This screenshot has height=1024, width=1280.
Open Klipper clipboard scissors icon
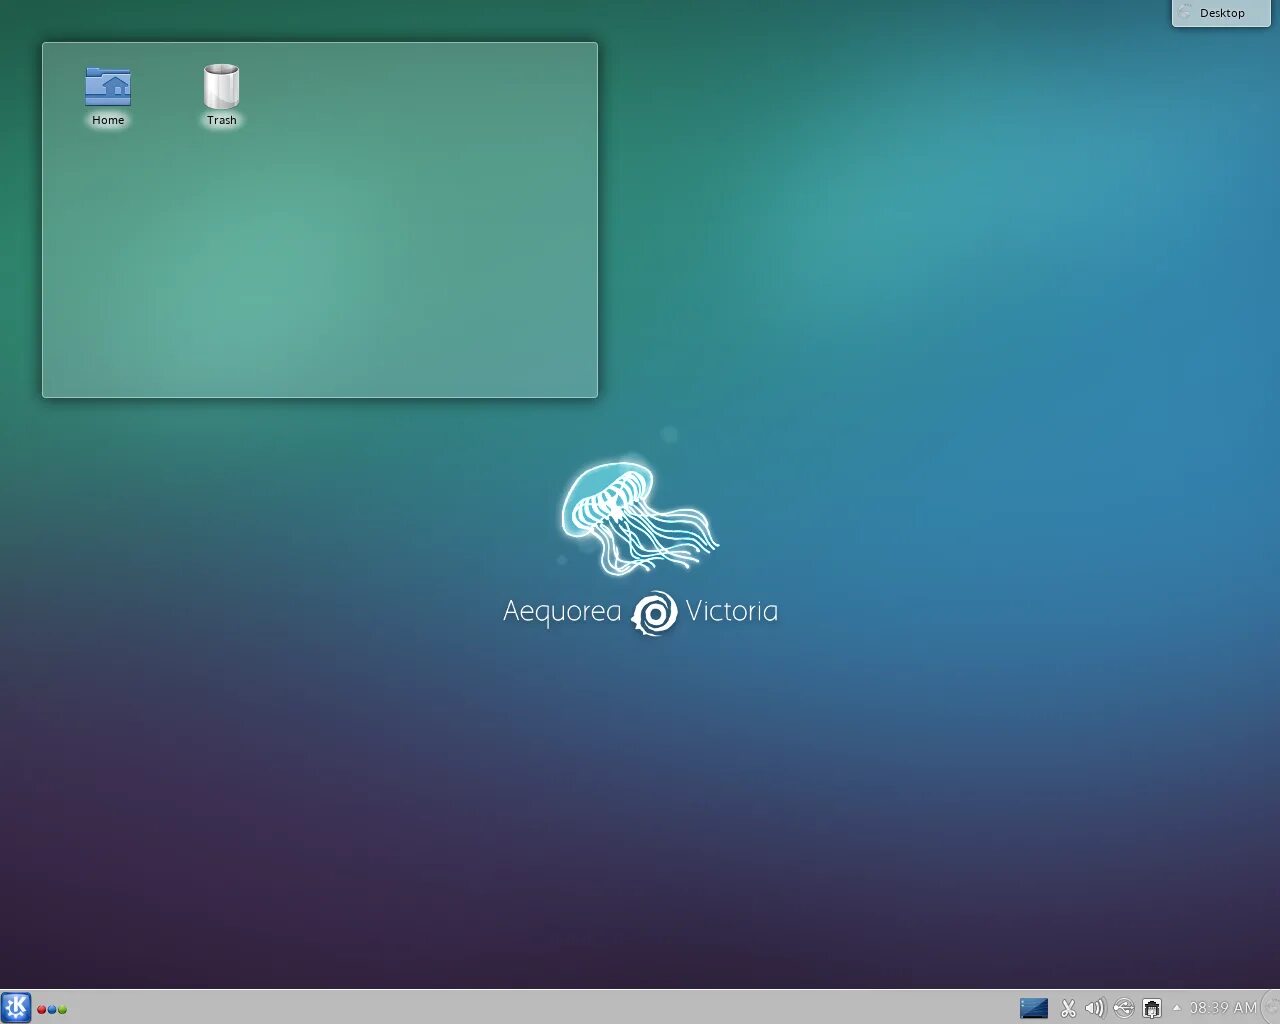(1068, 1008)
